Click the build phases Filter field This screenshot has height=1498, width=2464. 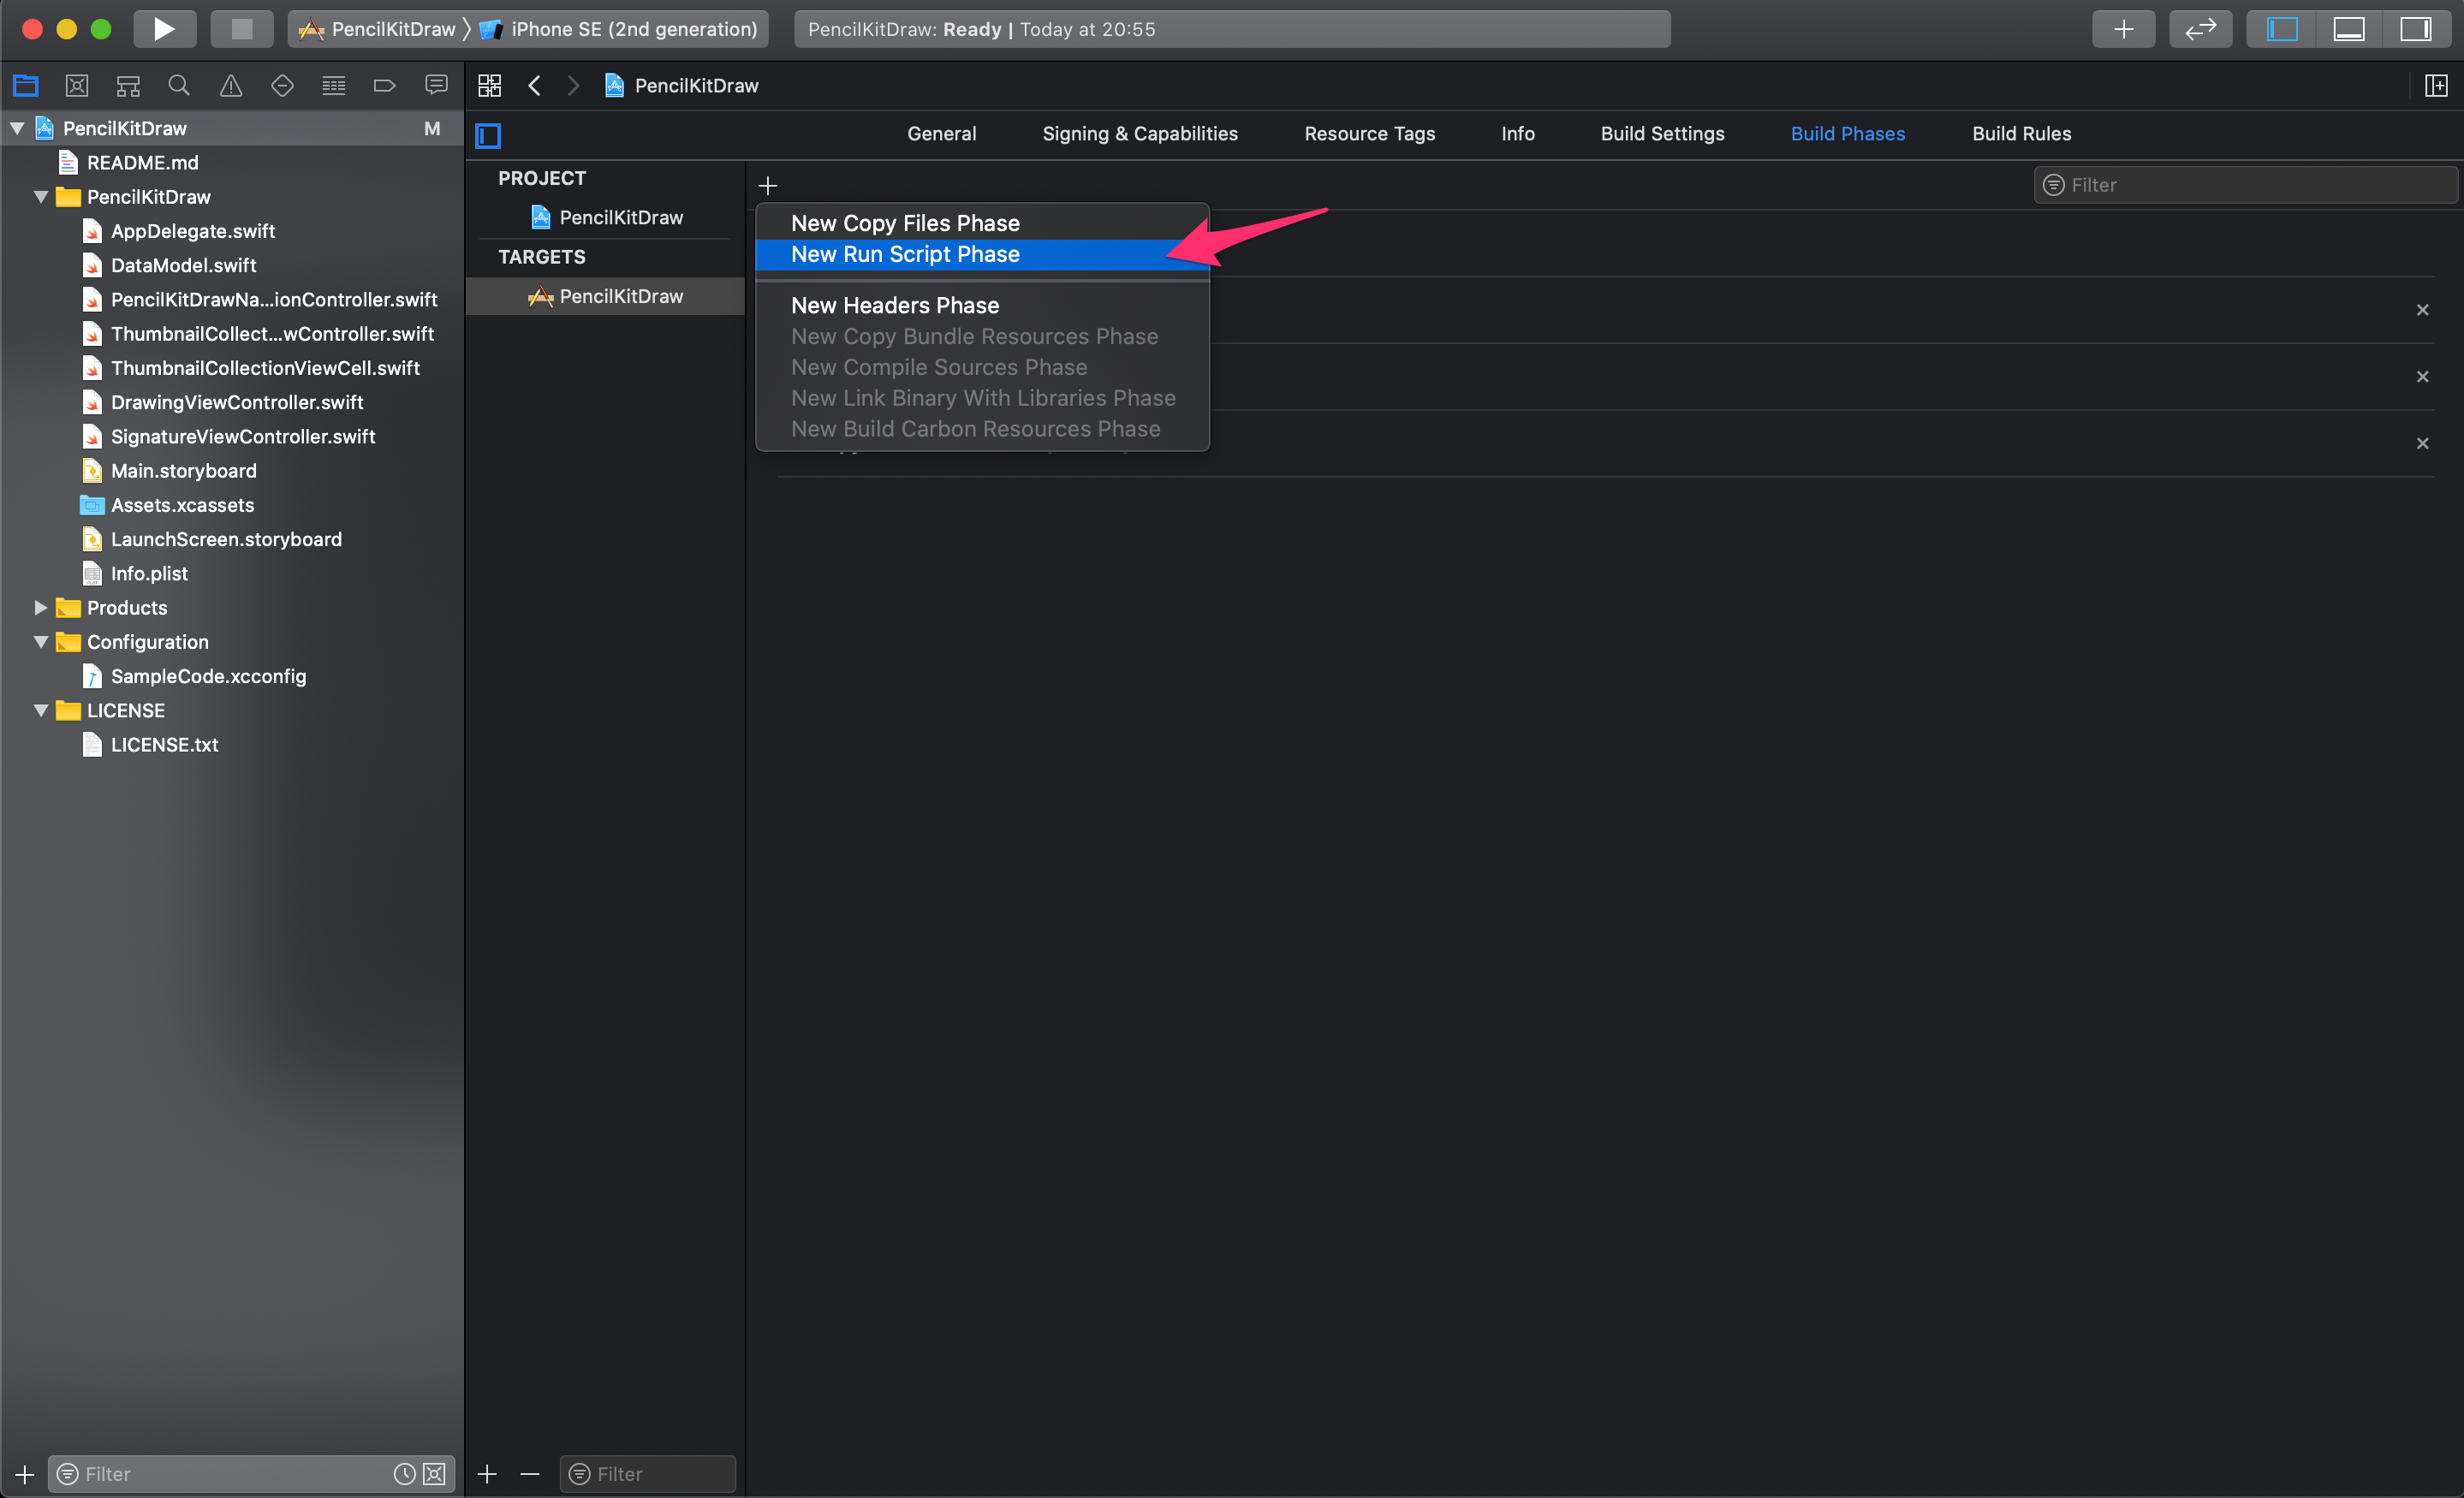coord(2245,185)
